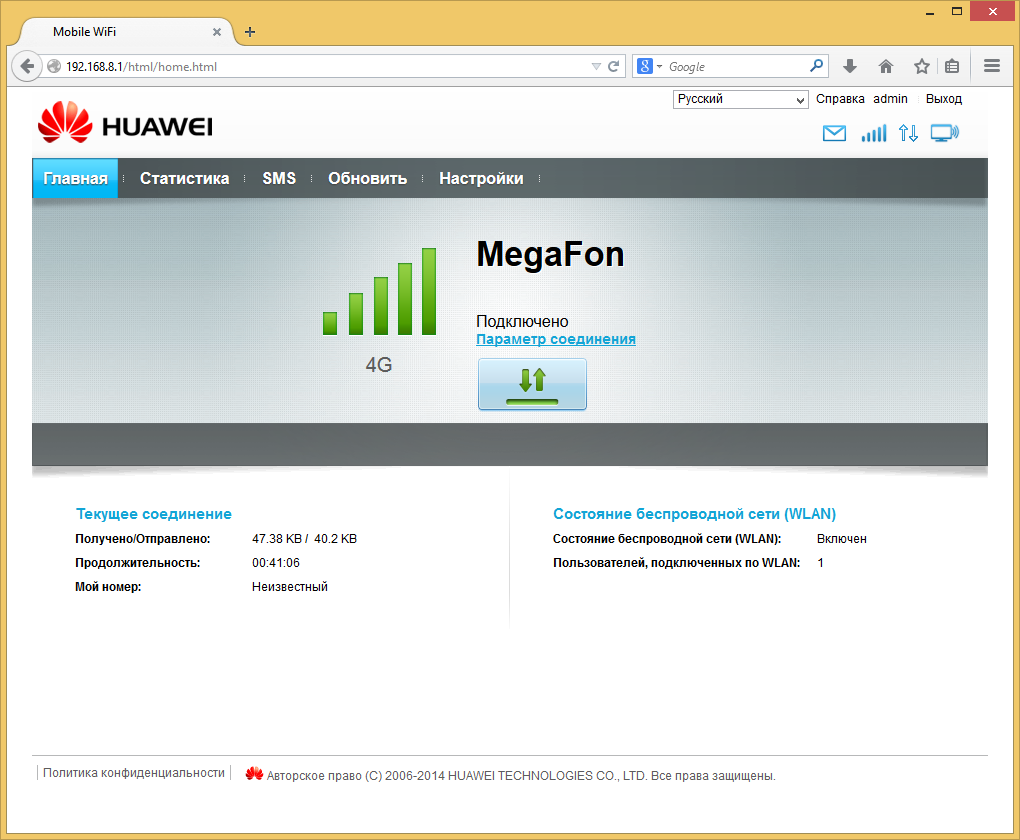Screen dimensions: 1020x840
Task: Select the Главная tab
Action: [x=75, y=178]
